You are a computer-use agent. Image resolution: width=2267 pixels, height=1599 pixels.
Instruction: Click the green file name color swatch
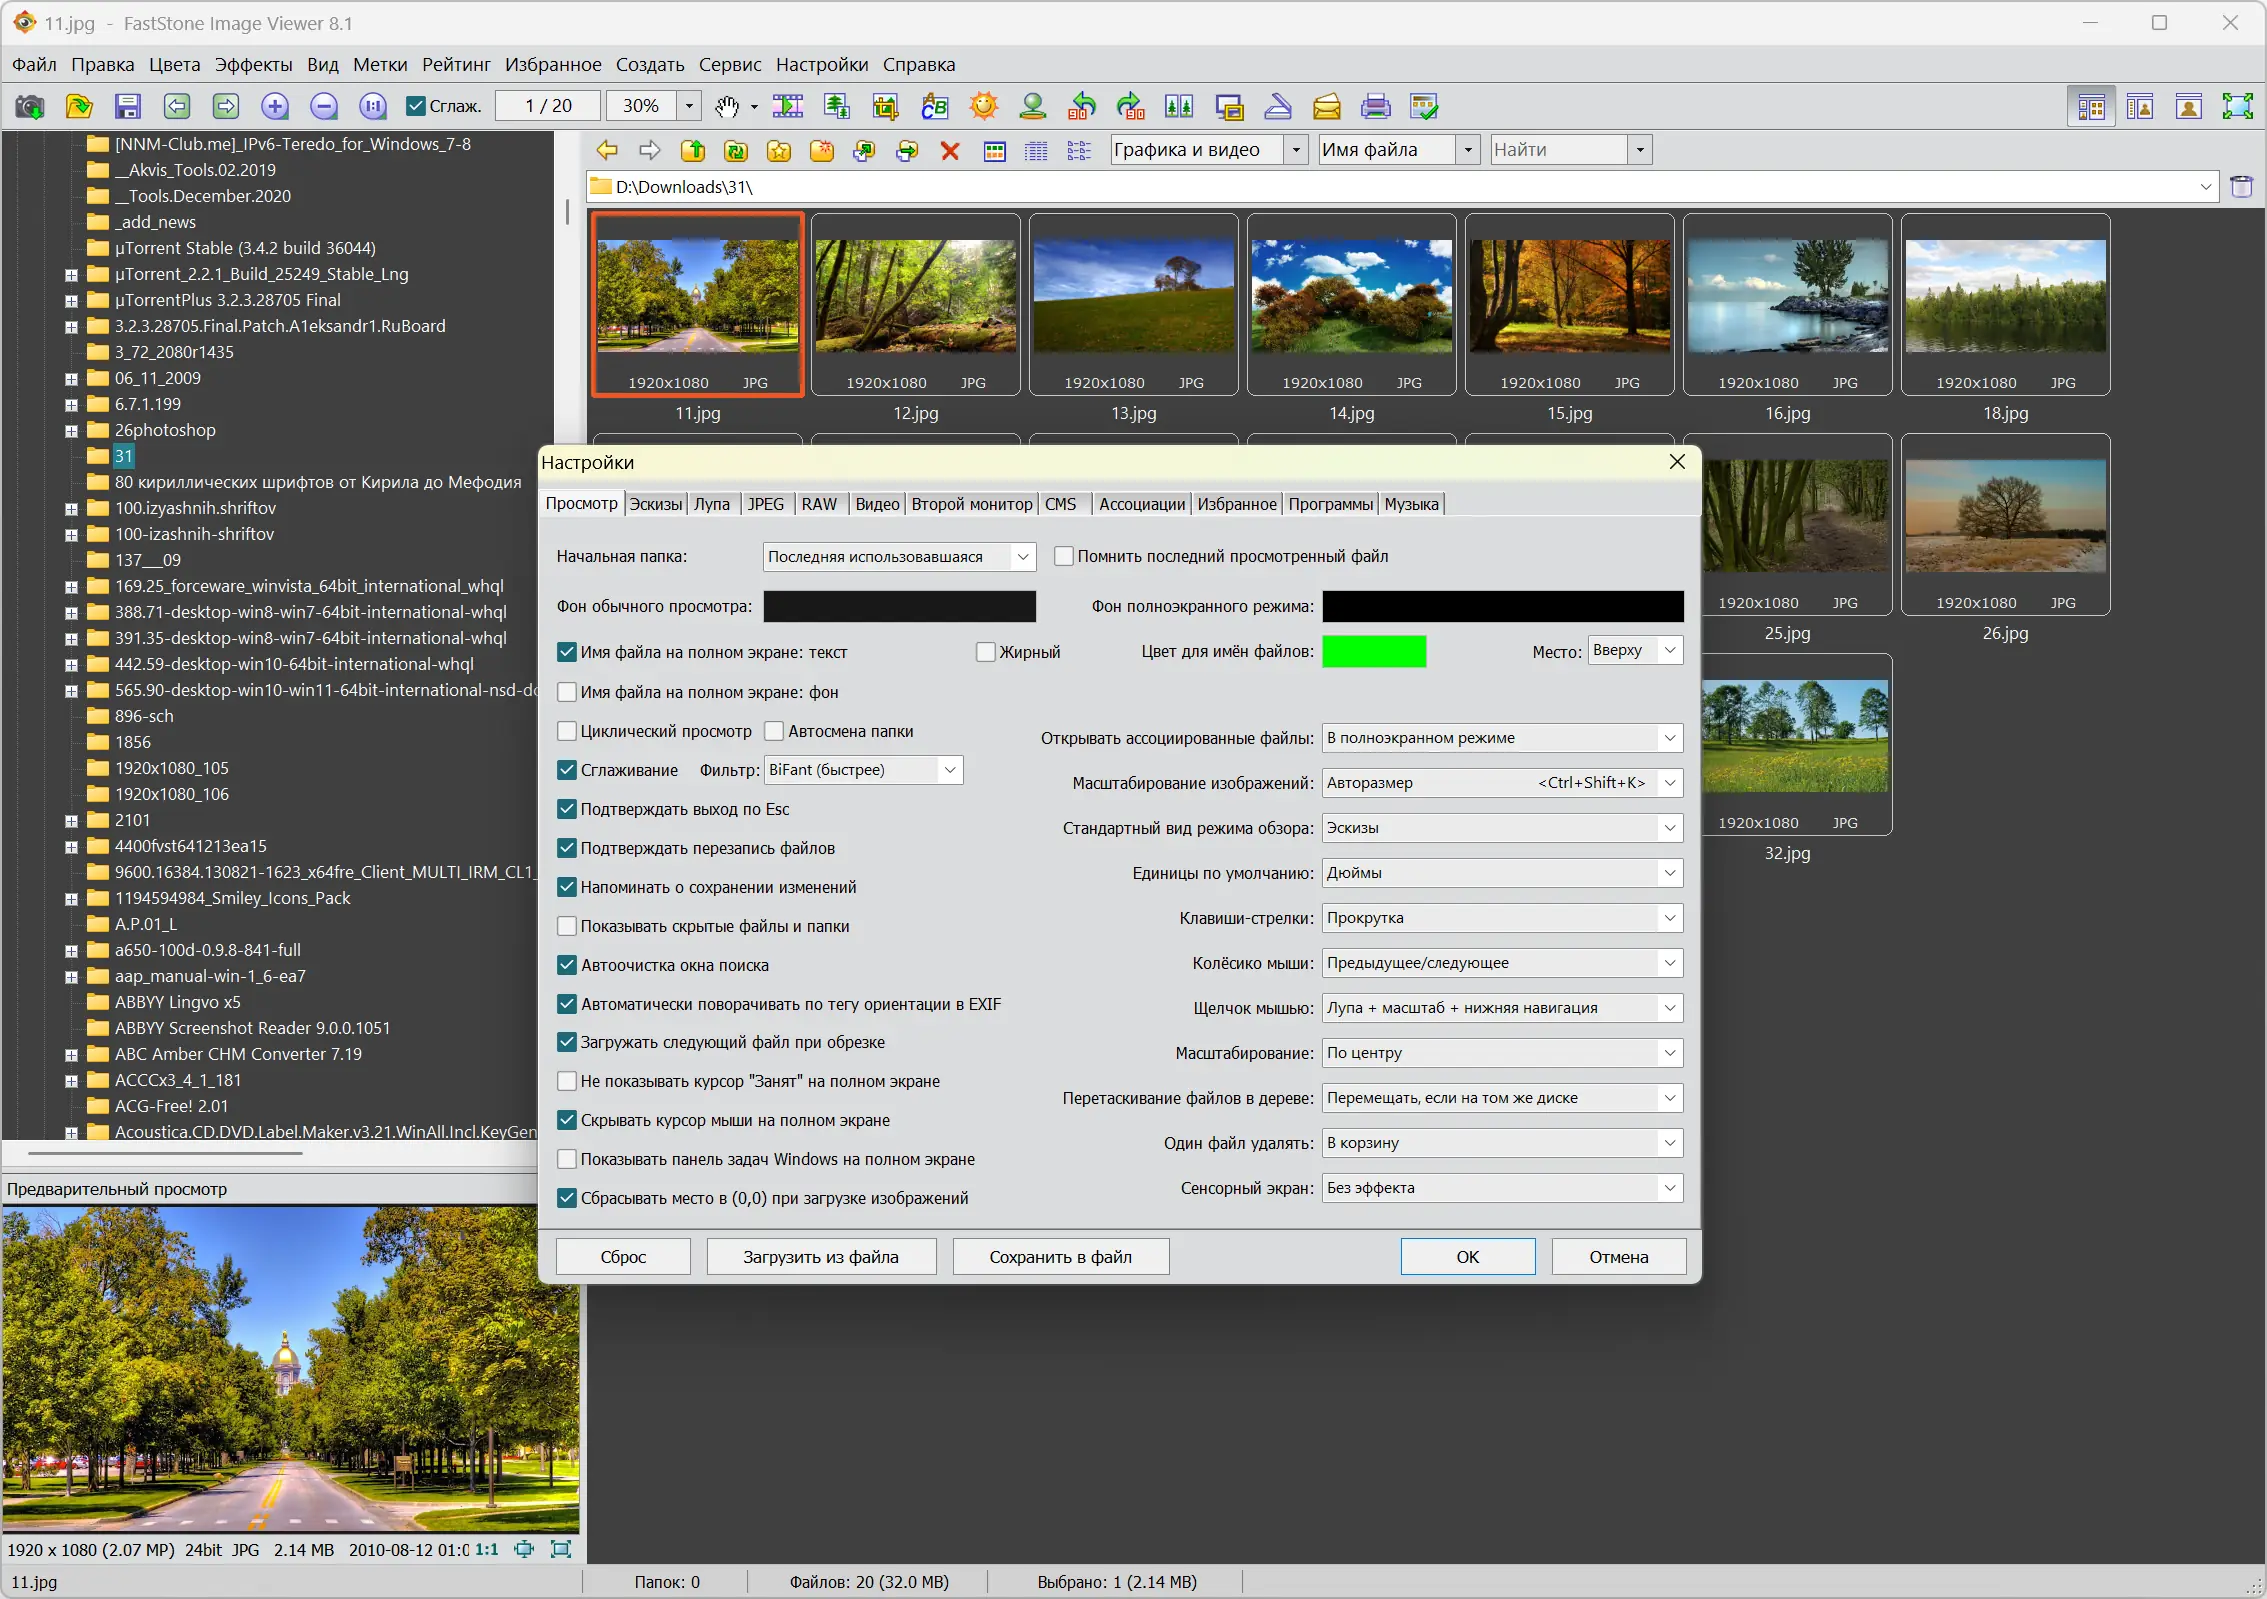(x=1374, y=651)
